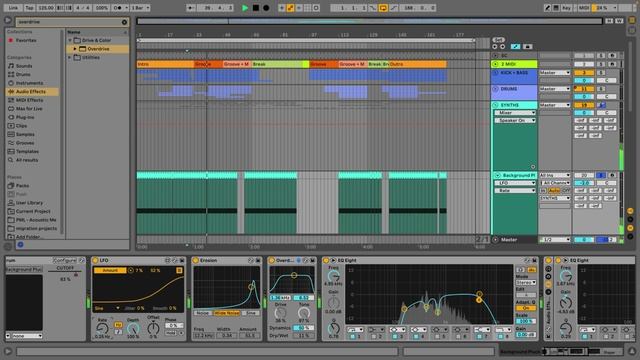Jump to next locator arrow
The height and width of the screenshot is (360, 640).
(502, 47)
